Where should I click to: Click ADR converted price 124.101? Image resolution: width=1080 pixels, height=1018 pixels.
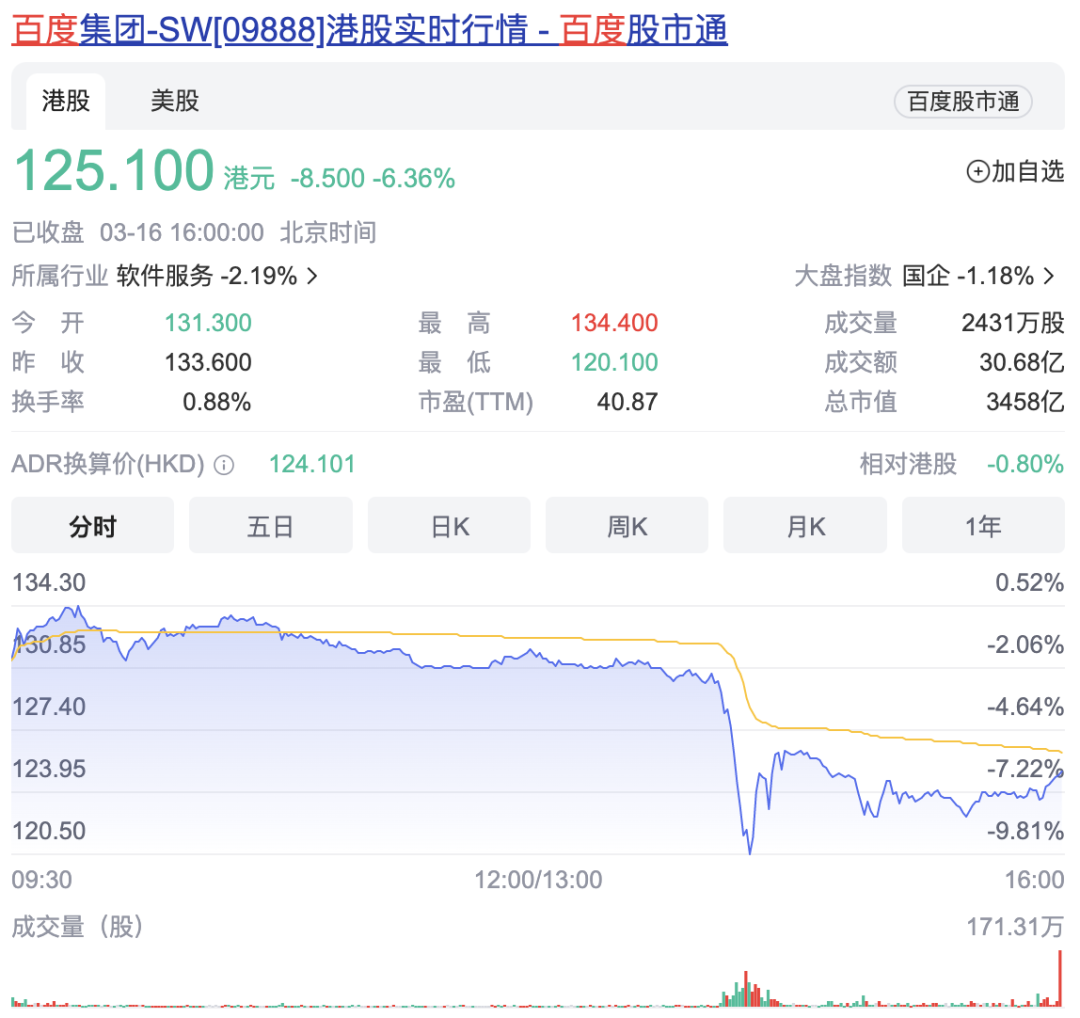point(312,464)
